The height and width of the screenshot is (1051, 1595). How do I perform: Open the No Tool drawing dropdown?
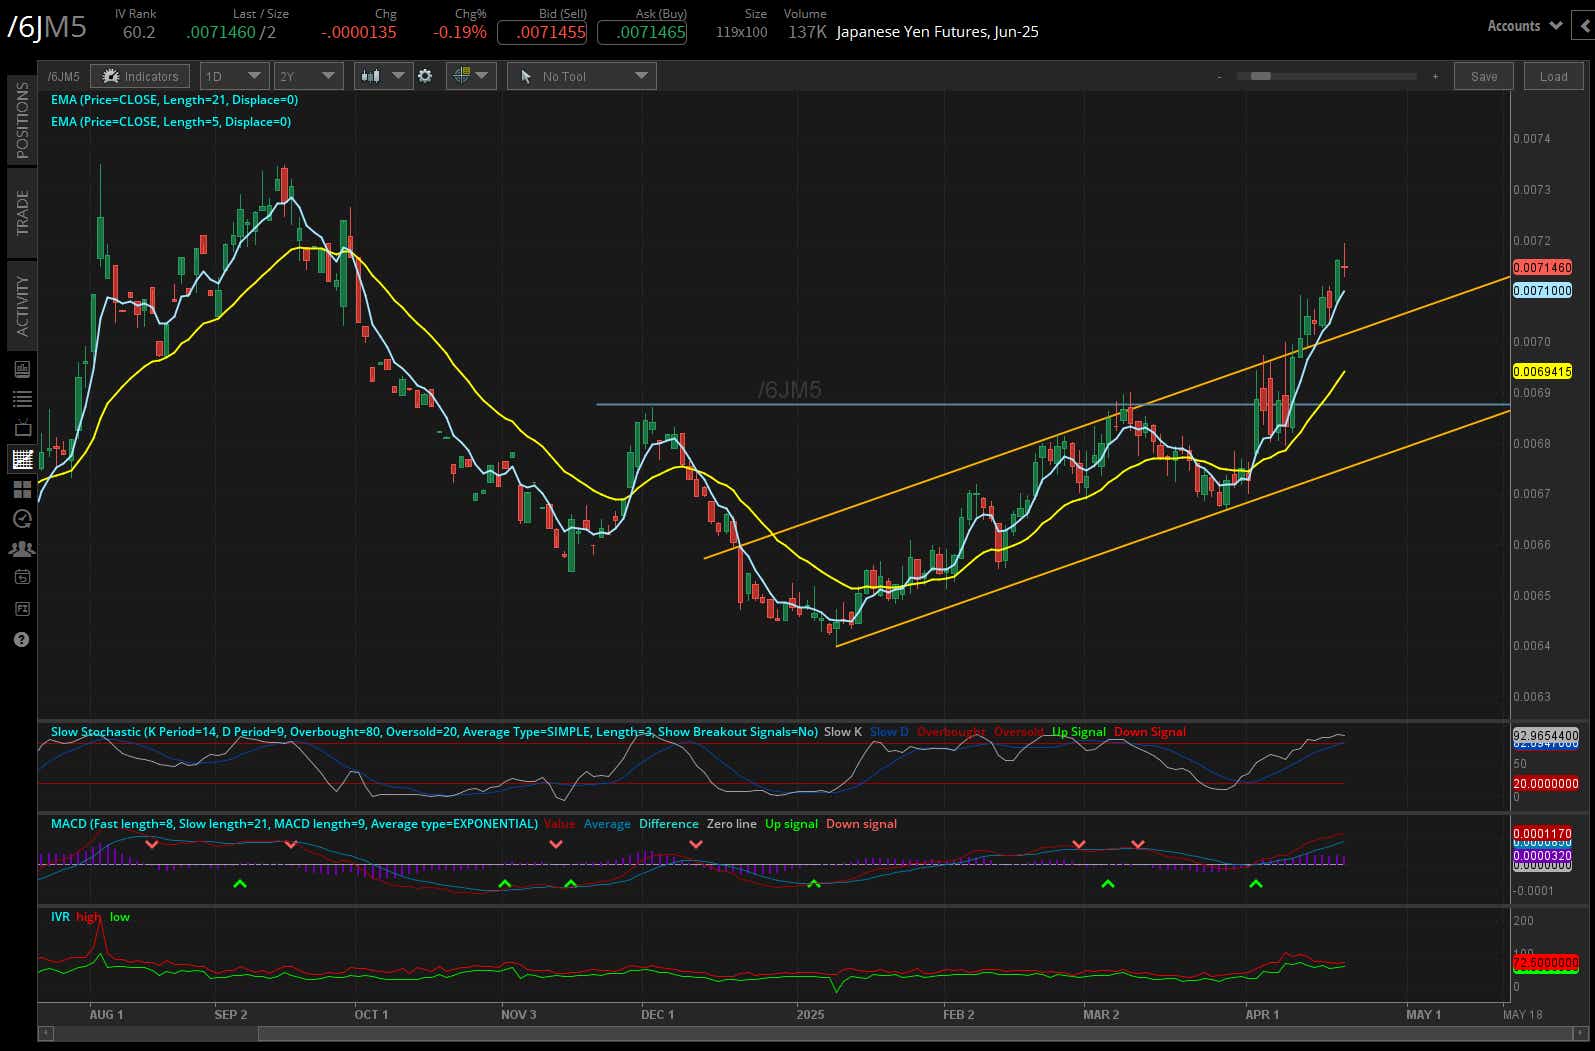click(582, 76)
